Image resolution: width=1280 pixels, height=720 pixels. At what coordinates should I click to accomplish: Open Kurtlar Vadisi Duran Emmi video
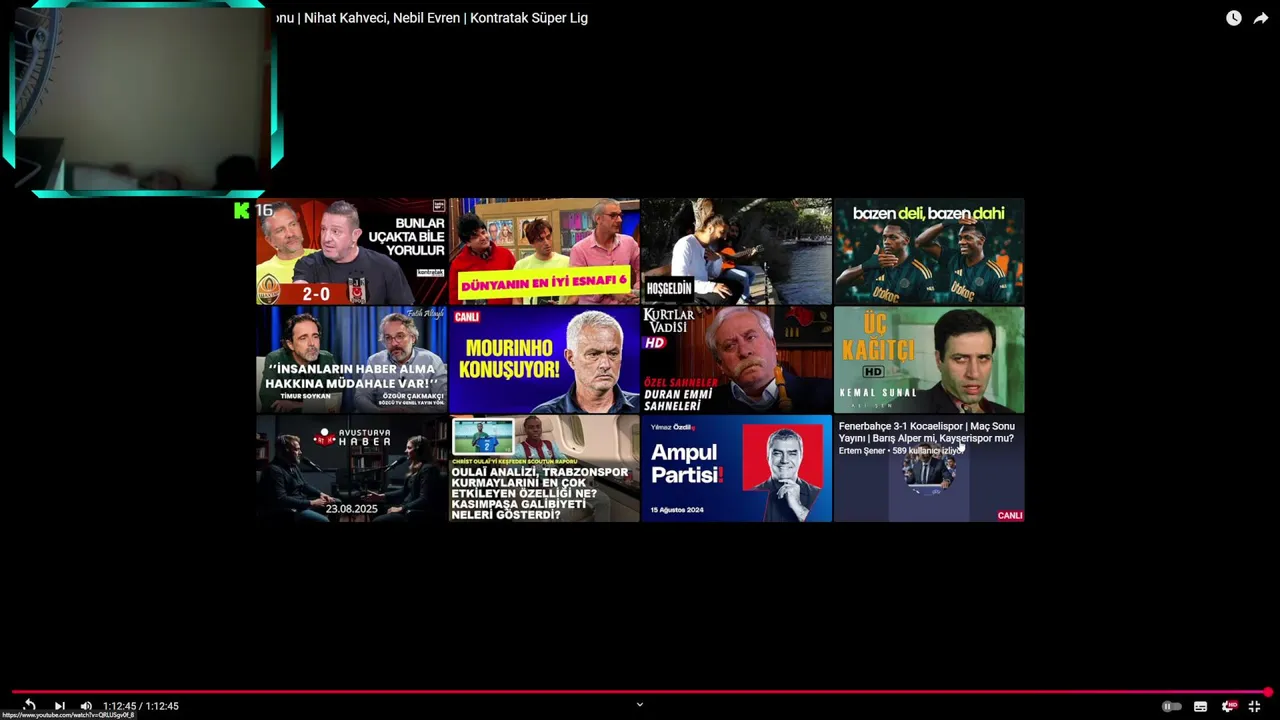coord(736,360)
